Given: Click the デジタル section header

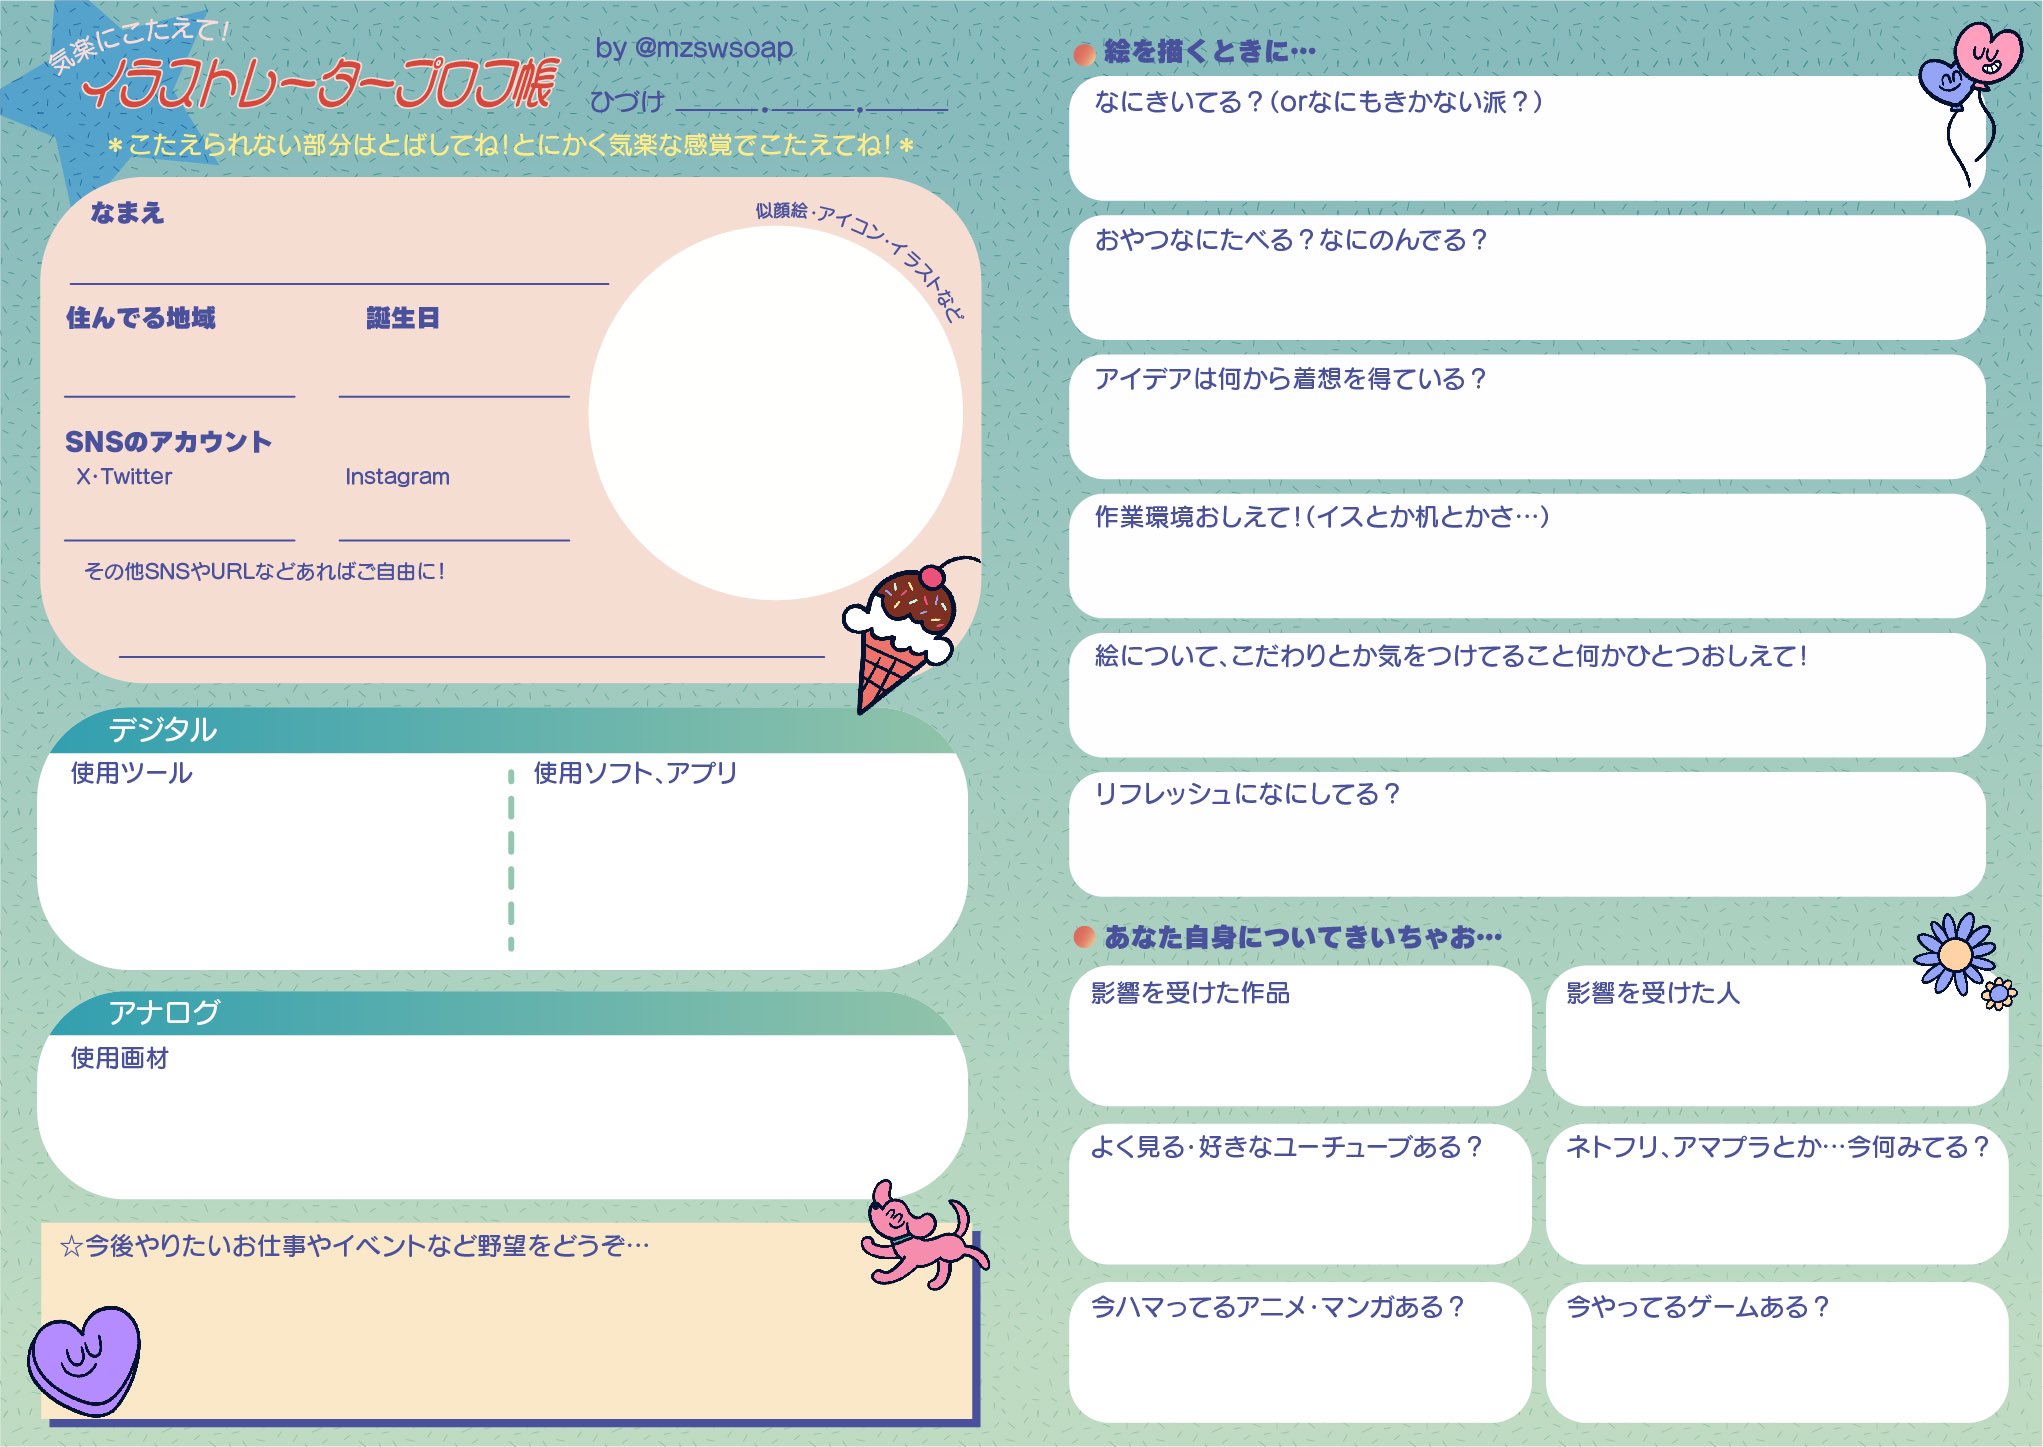Looking at the screenshot, I should [x=502, y=730].
